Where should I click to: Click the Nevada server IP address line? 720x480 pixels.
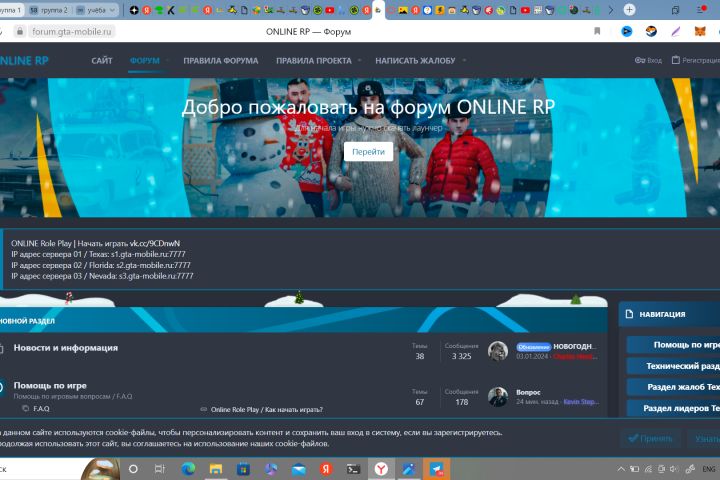[x=102, y=276]
